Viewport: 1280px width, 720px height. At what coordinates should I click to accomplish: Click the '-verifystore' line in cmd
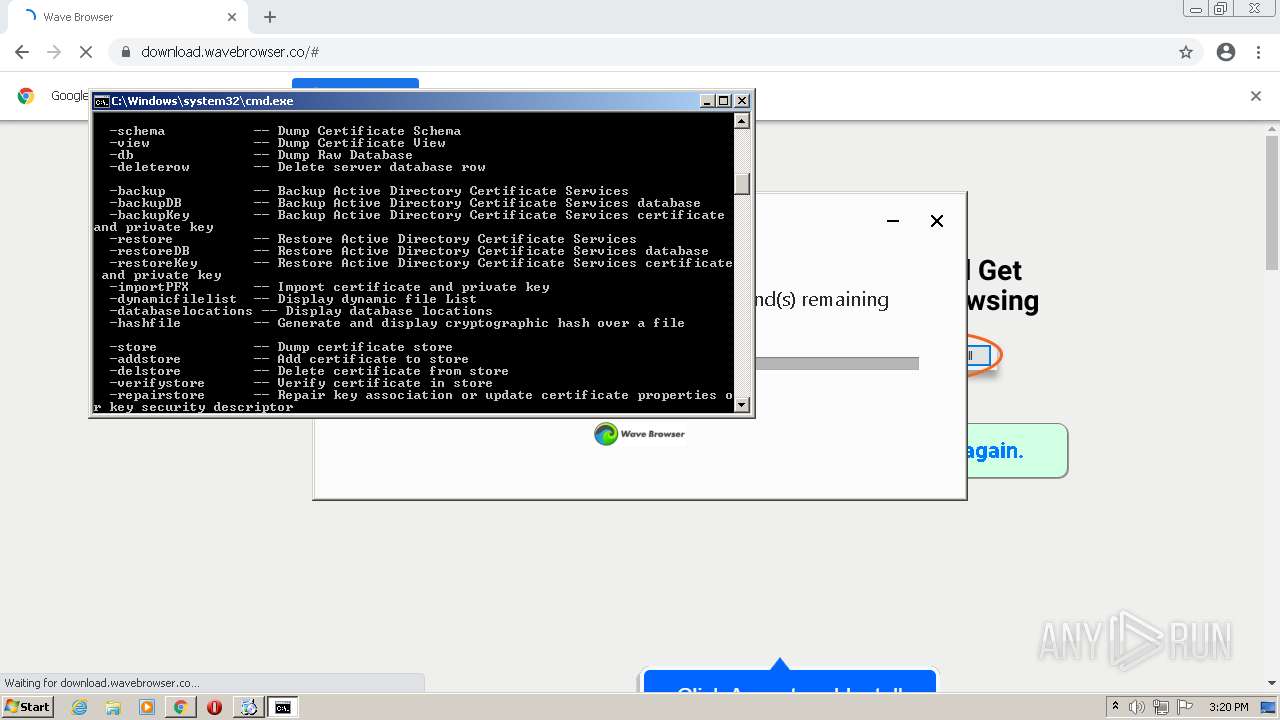[x=301, y=383]
